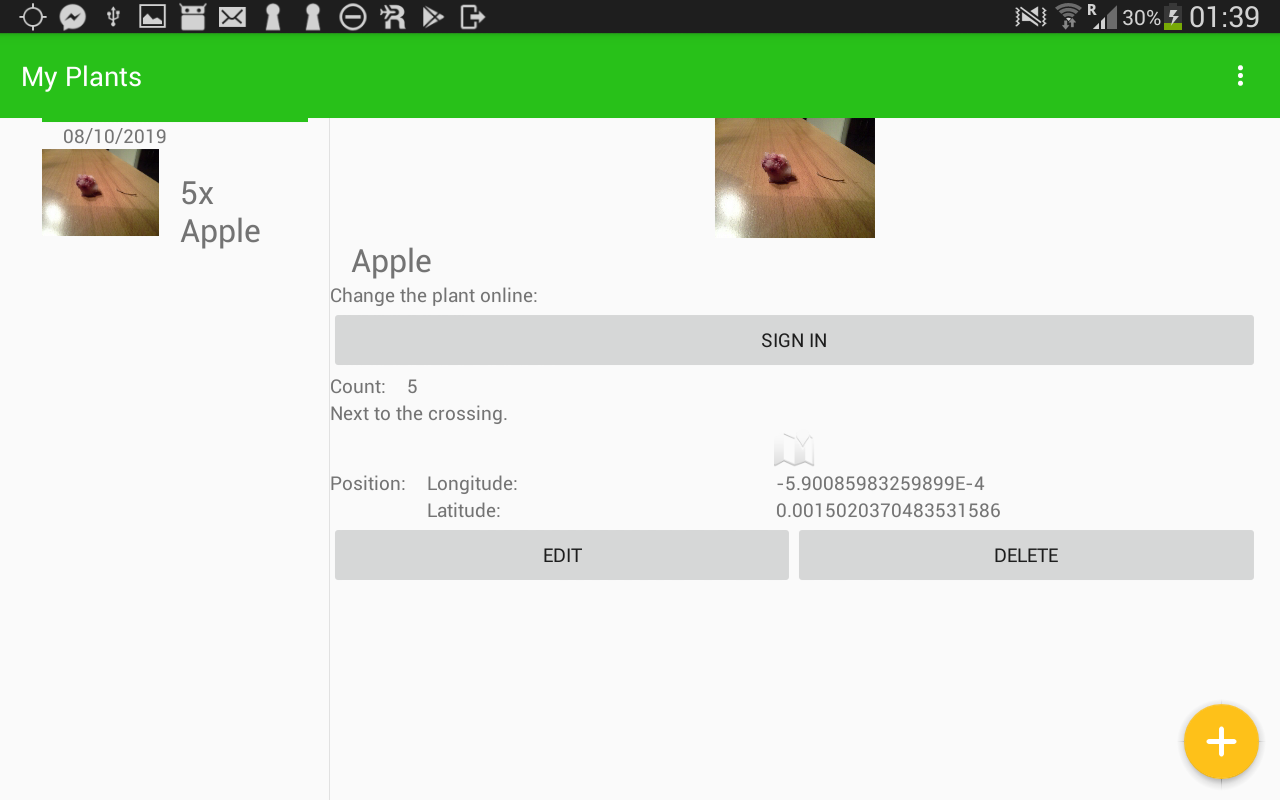This screenshot has height=800, width=1280.
Task: Open the three-dot overflow menu
Action: (1240, 76)
